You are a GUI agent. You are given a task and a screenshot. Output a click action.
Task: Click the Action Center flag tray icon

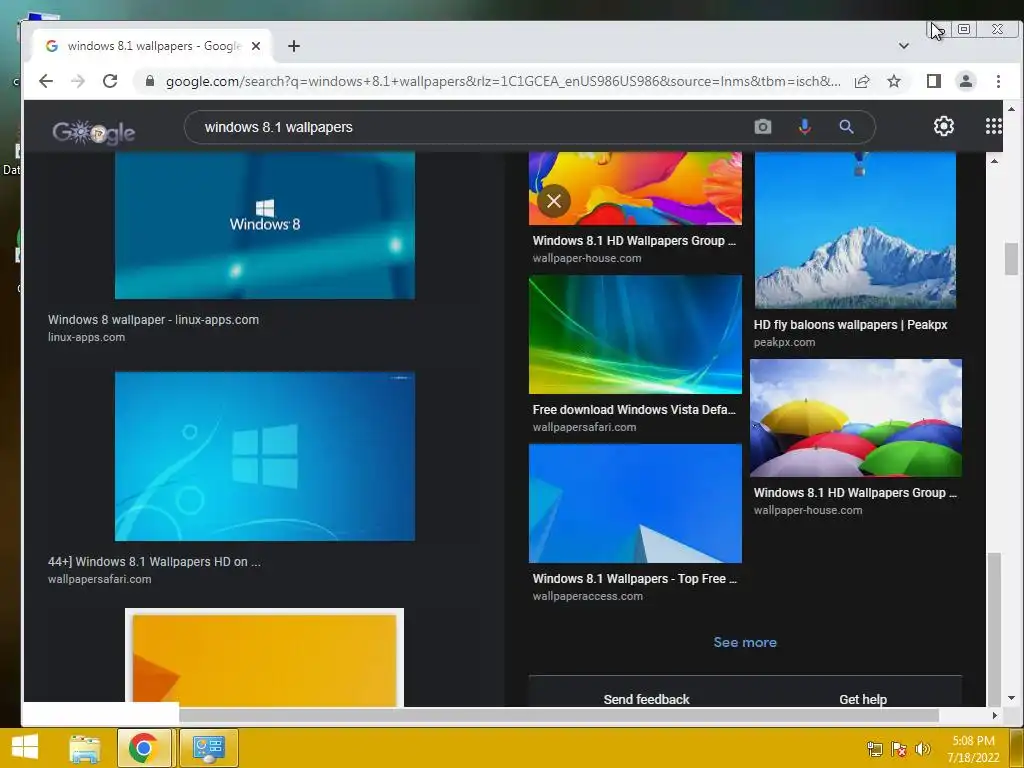tap(899, 749)
